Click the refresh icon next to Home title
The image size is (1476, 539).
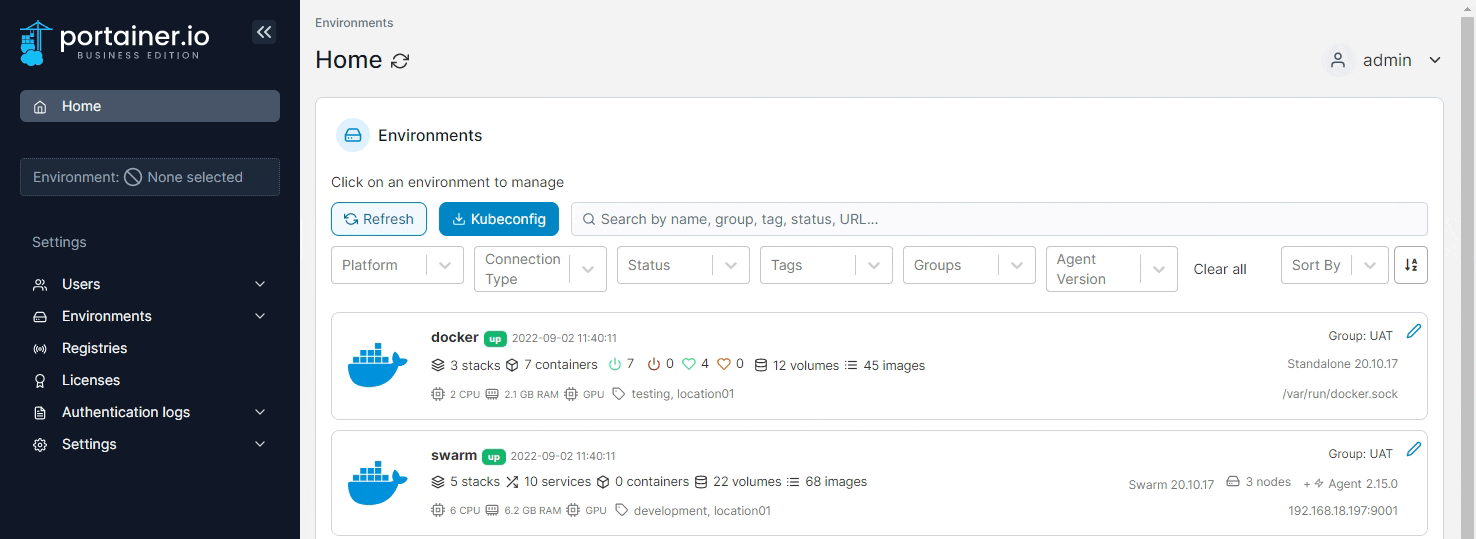pyautogui.click(x=400, y=61)
